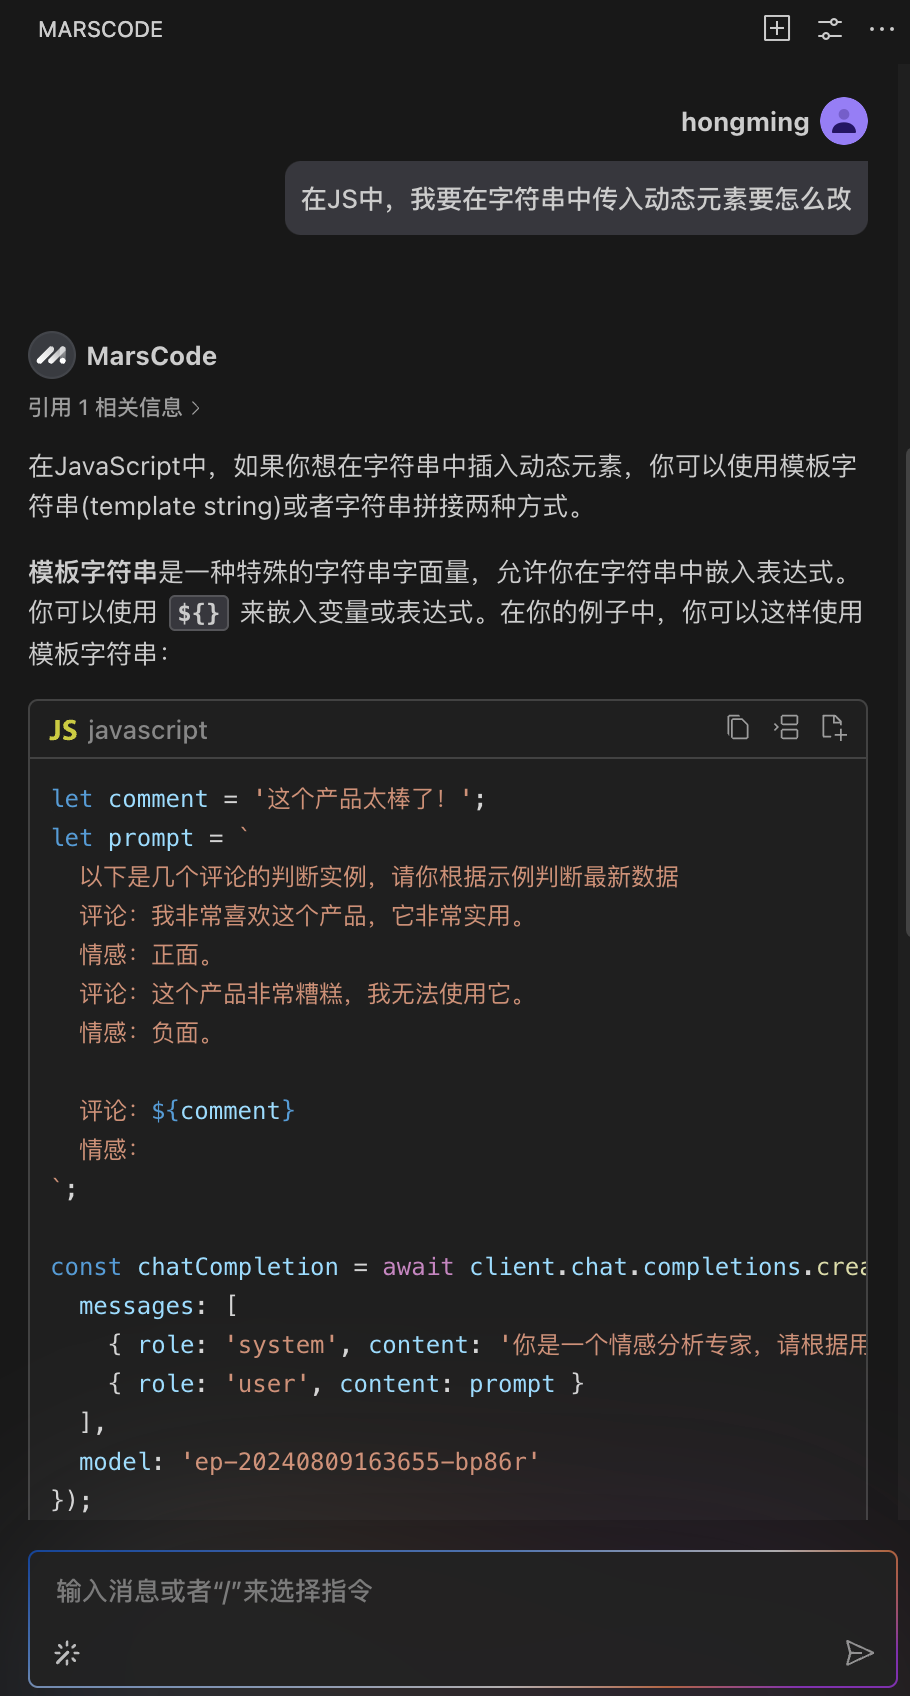Click the hongming purple user avatar
This screenshot has height=1696, width=910.
(844, 121)
